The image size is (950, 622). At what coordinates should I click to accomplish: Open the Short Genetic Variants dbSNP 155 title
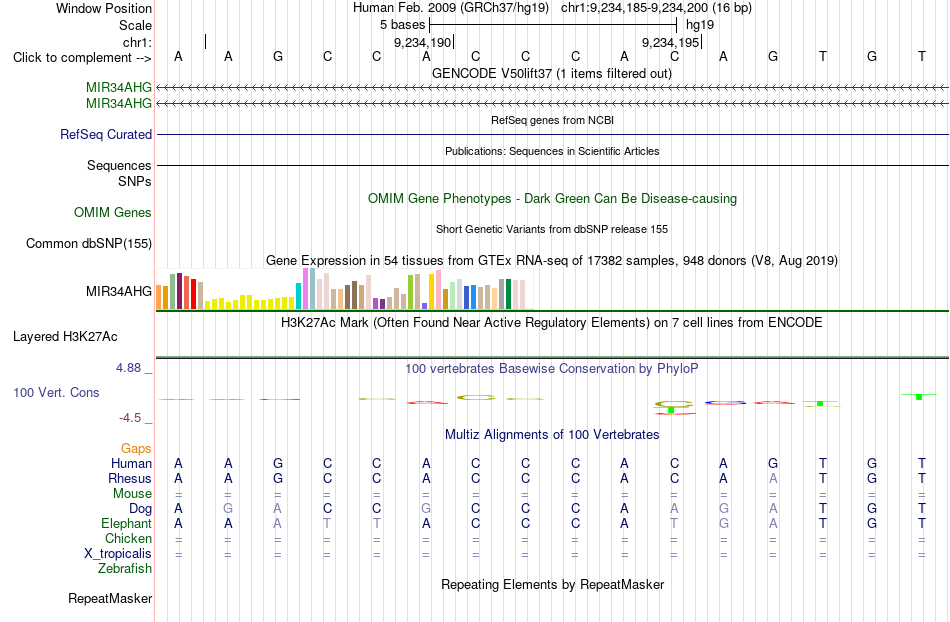(551, 229)
